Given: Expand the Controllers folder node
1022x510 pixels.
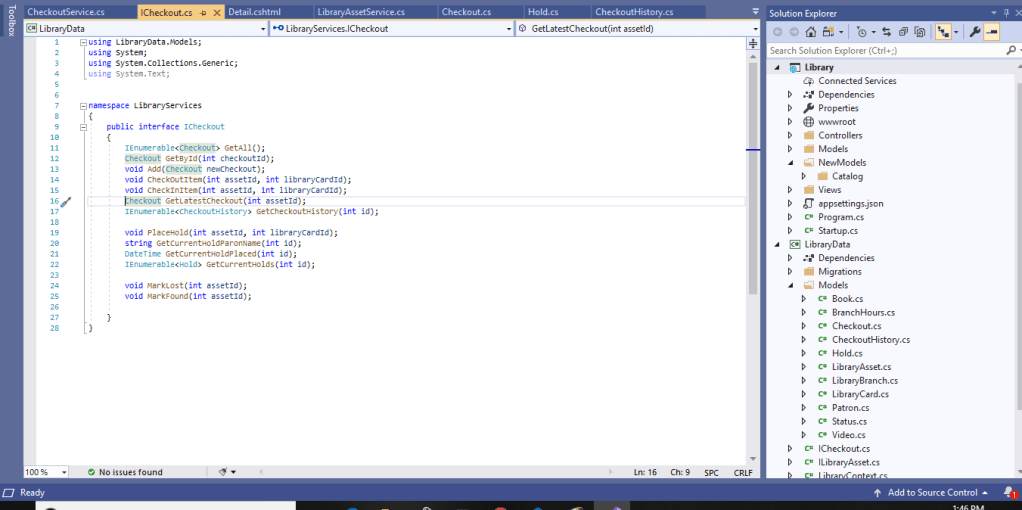Looking at the screenshot, I should pyautogui.click(x=790, y=135).
